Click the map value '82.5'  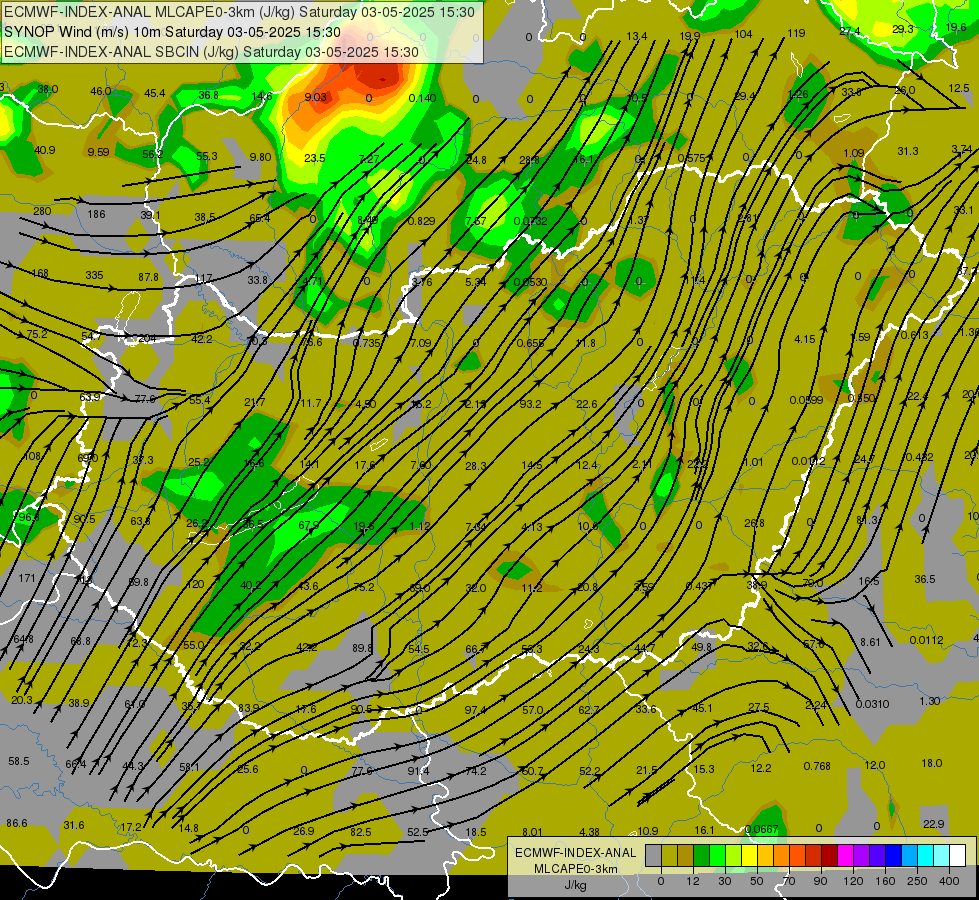[x=361, y=832]
